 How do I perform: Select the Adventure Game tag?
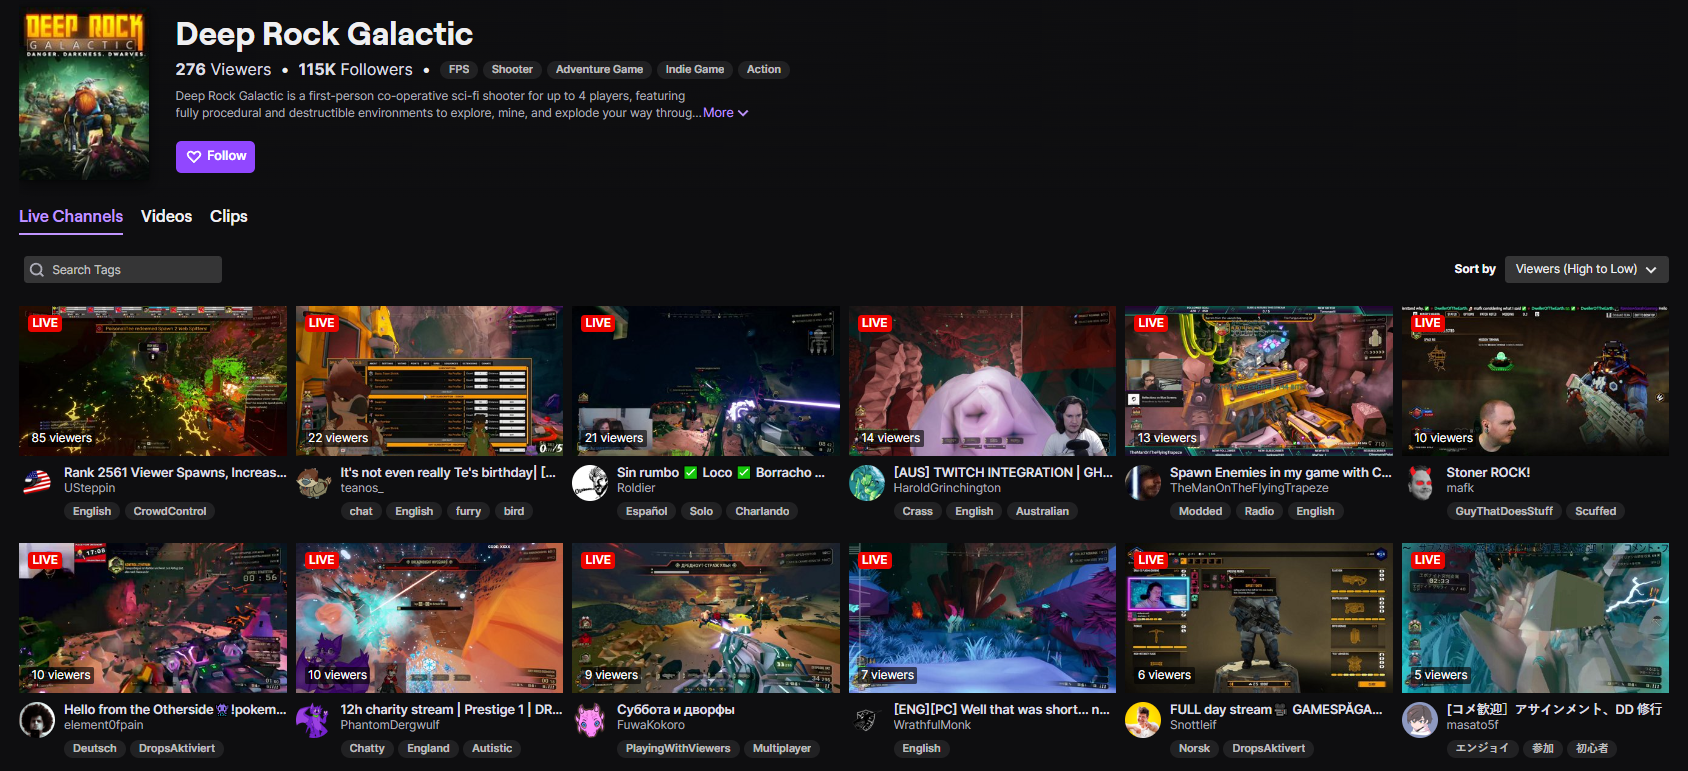click(x=599, y=69)
